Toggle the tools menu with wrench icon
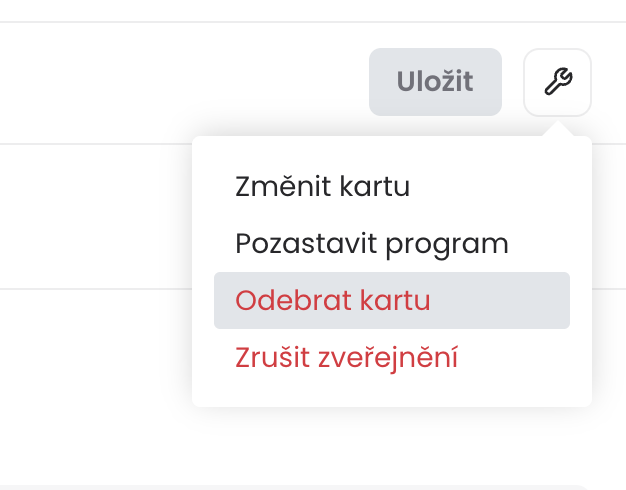The height and width of the screenshot is (490, 626). pyautogui.click(x=557, y=82)
